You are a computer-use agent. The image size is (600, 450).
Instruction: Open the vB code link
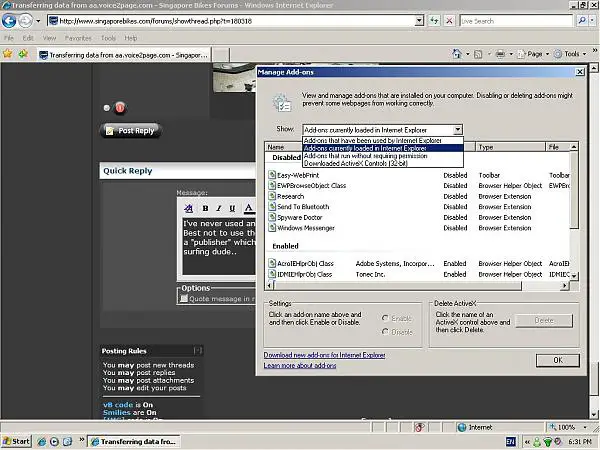pyautogui.click(x=118, y=404)
